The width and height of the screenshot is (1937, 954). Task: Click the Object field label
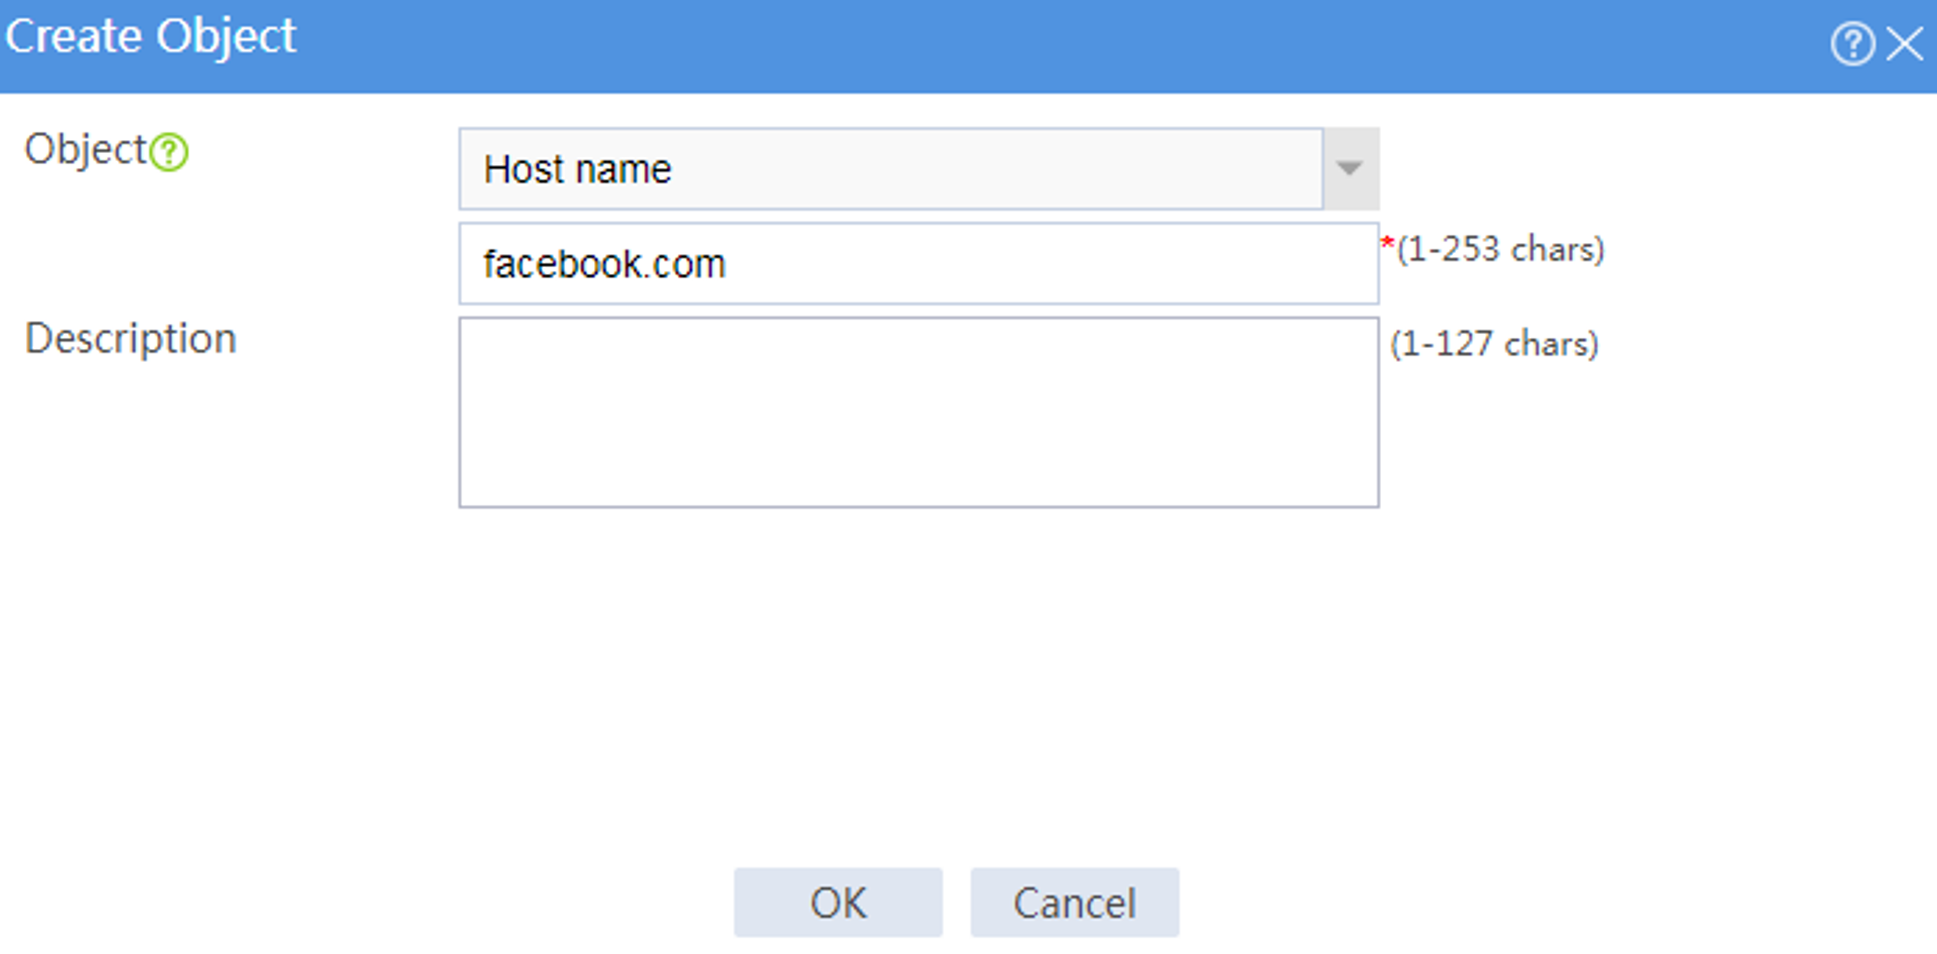click(86, 150)
